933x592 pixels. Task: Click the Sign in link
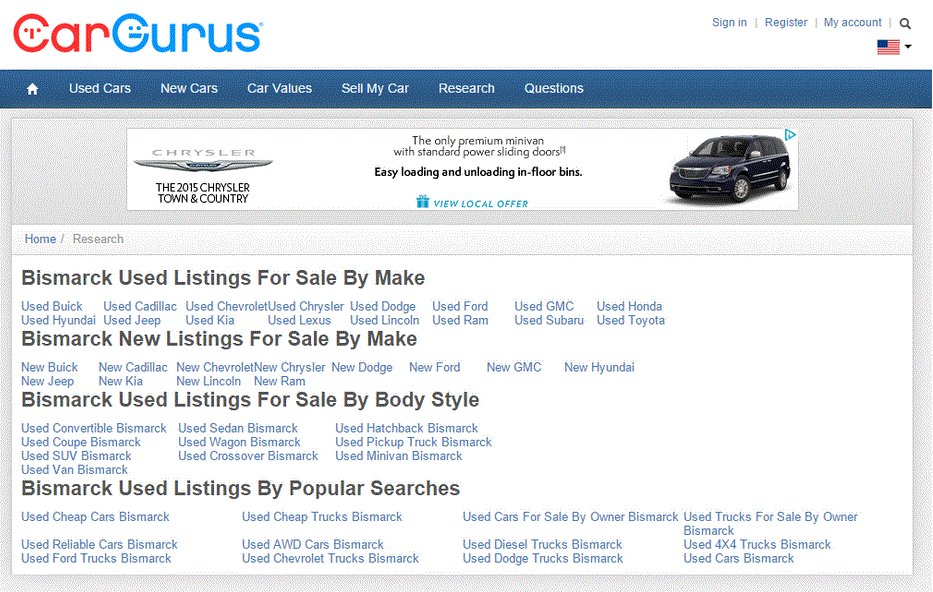tap(730, 23)
